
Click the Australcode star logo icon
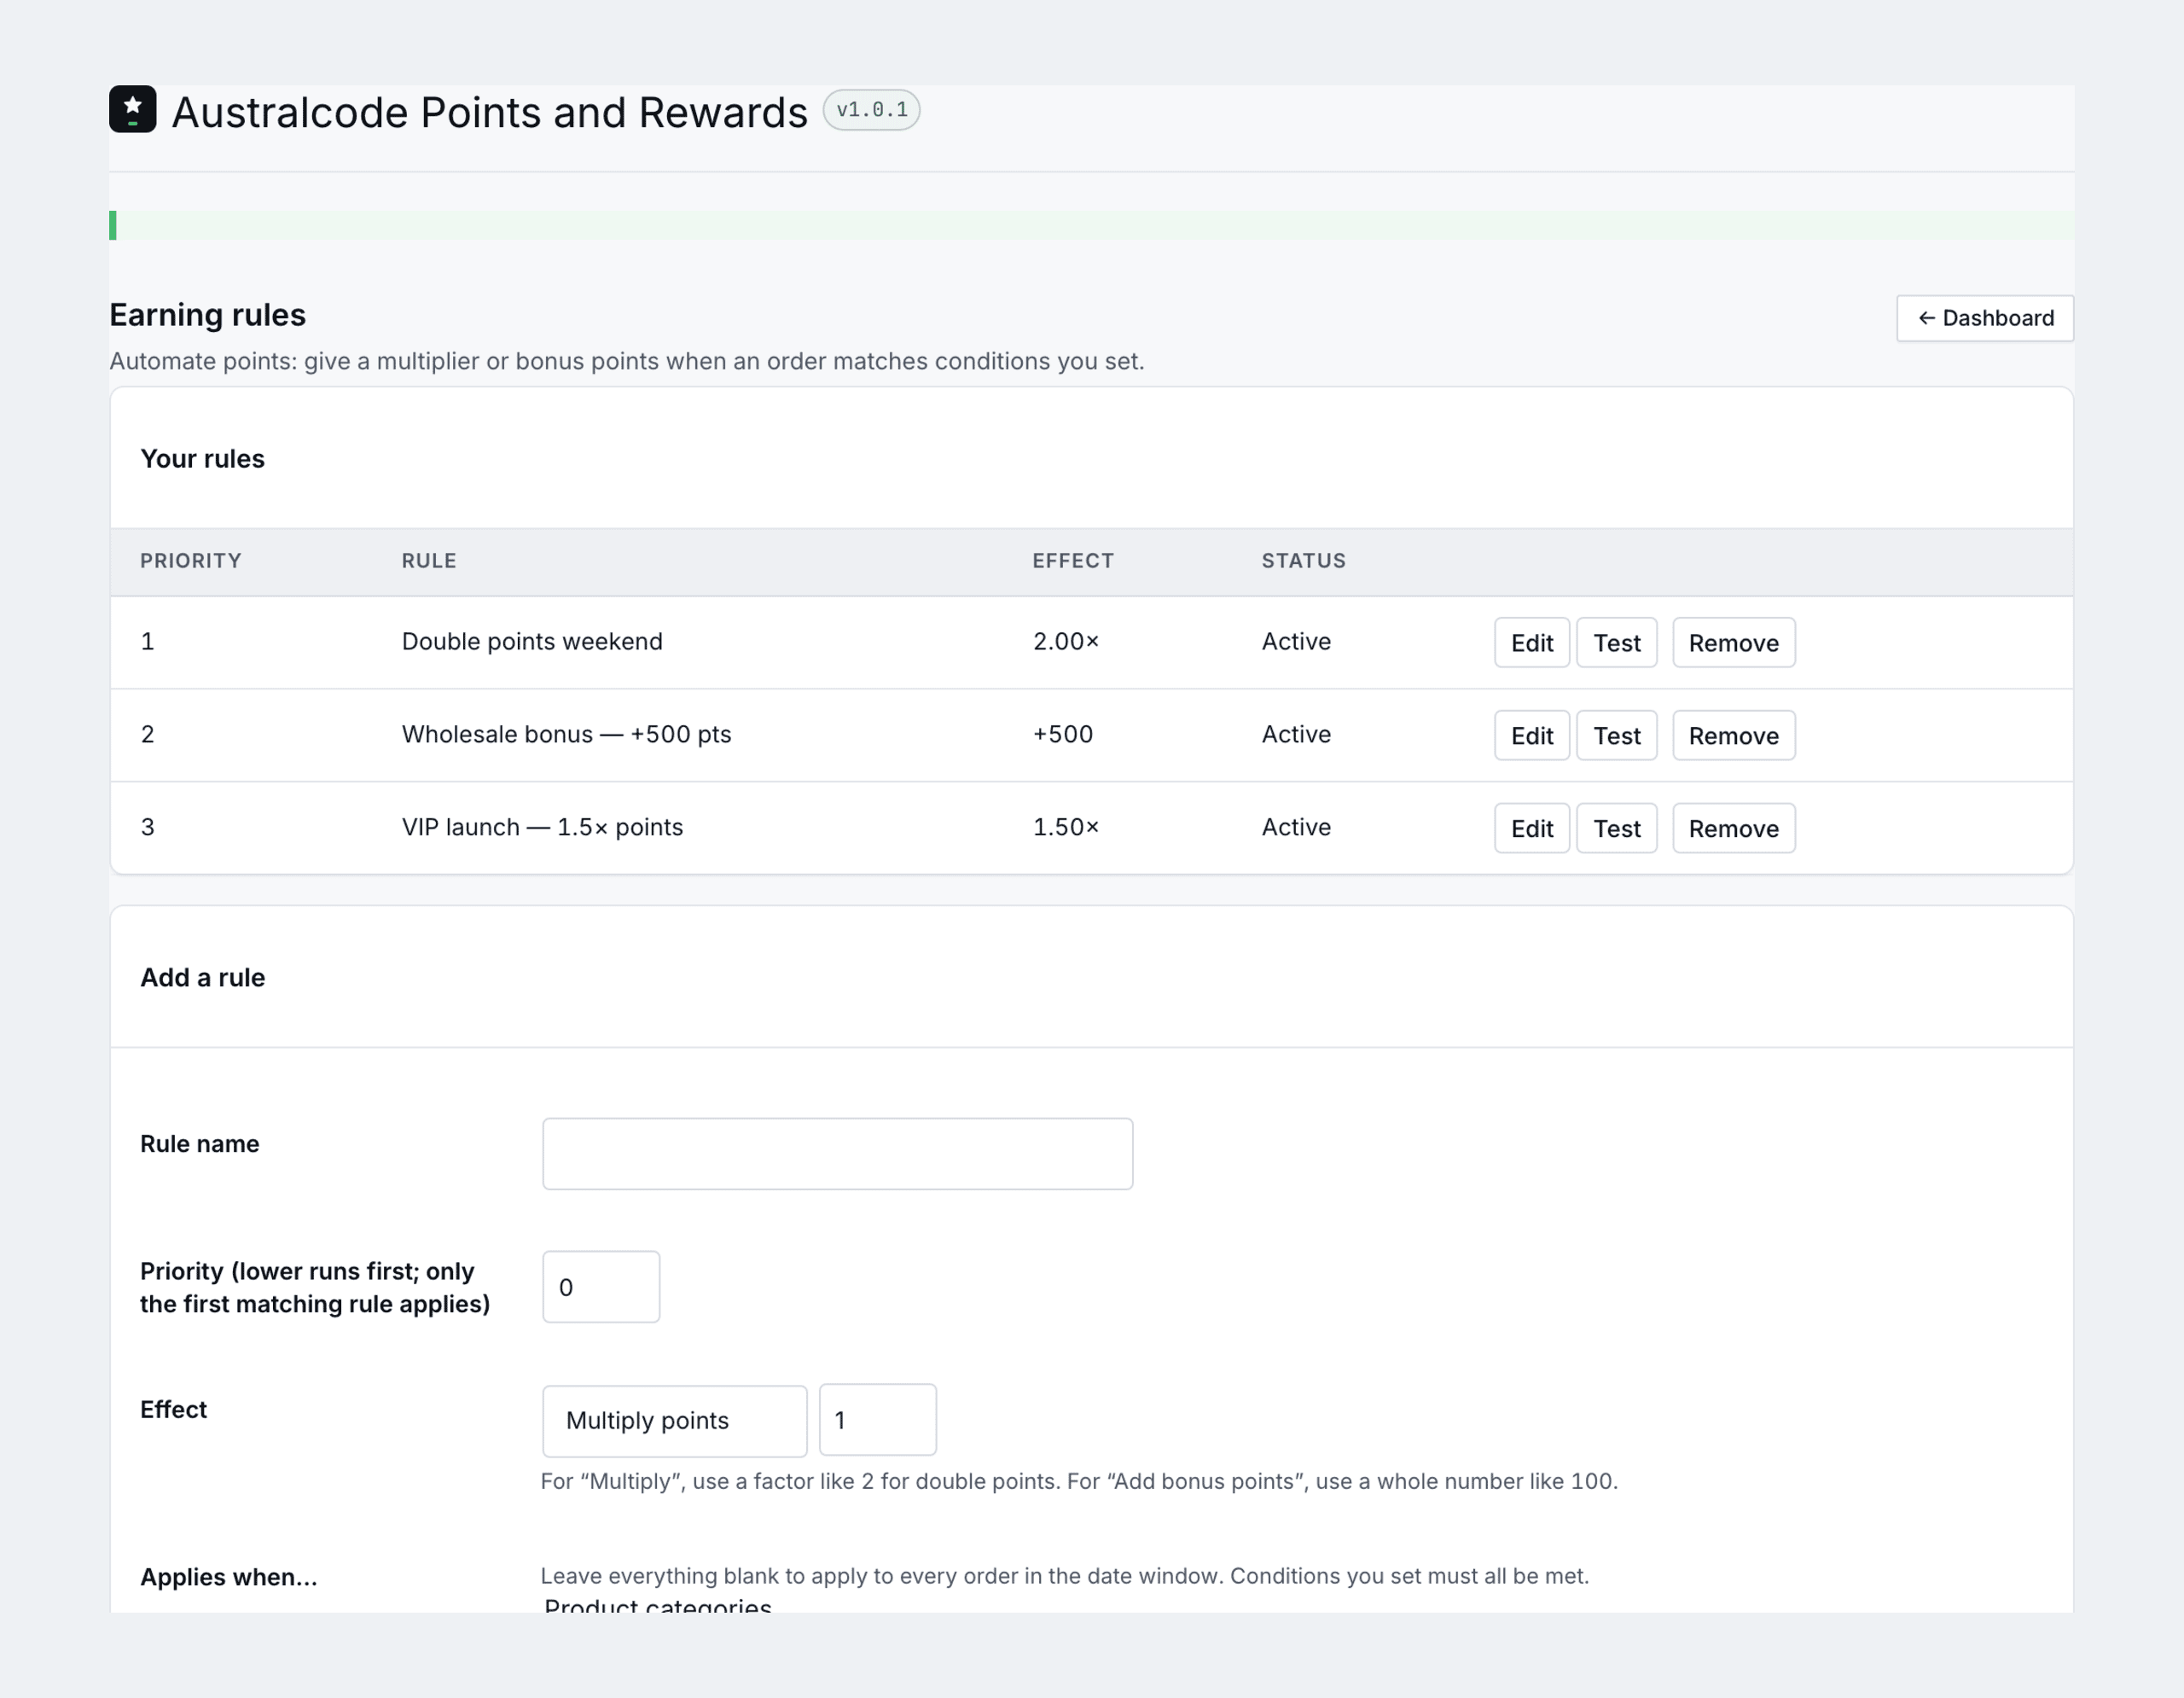(132, 109)
